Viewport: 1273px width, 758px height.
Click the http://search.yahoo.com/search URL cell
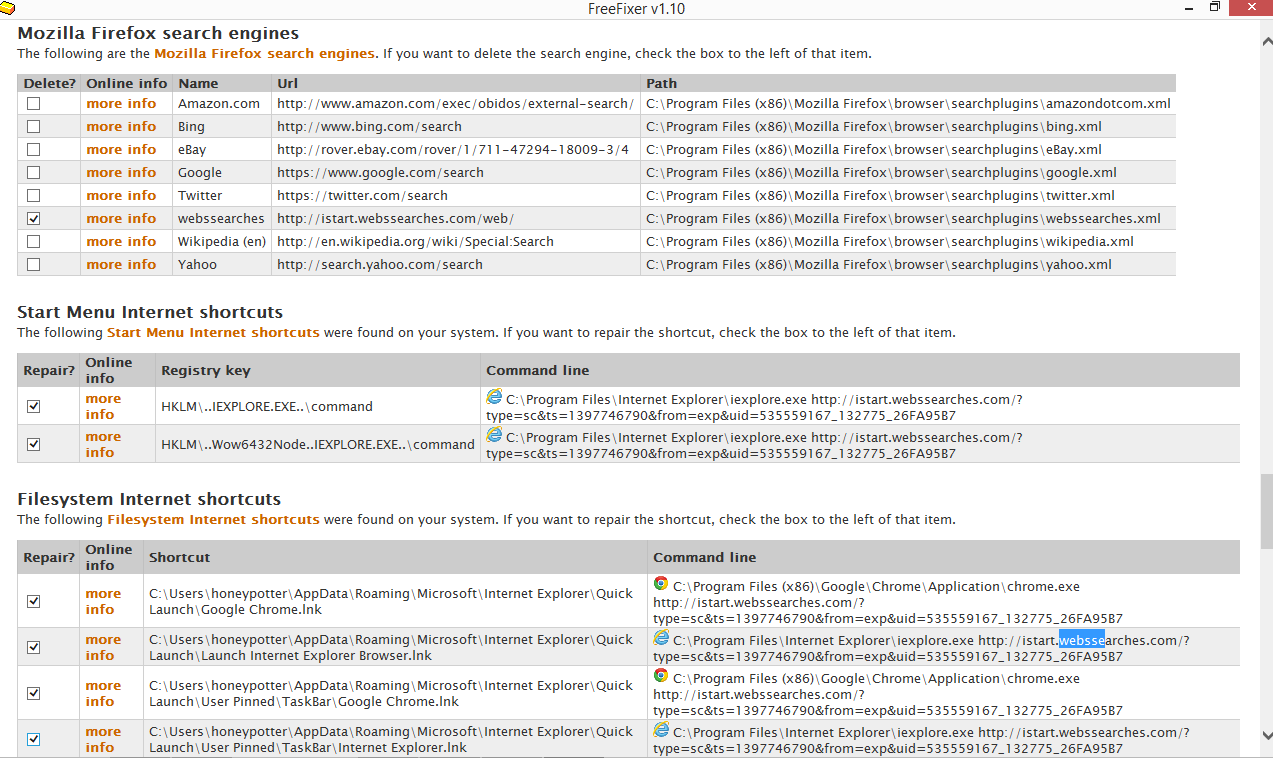click(456, 265)
